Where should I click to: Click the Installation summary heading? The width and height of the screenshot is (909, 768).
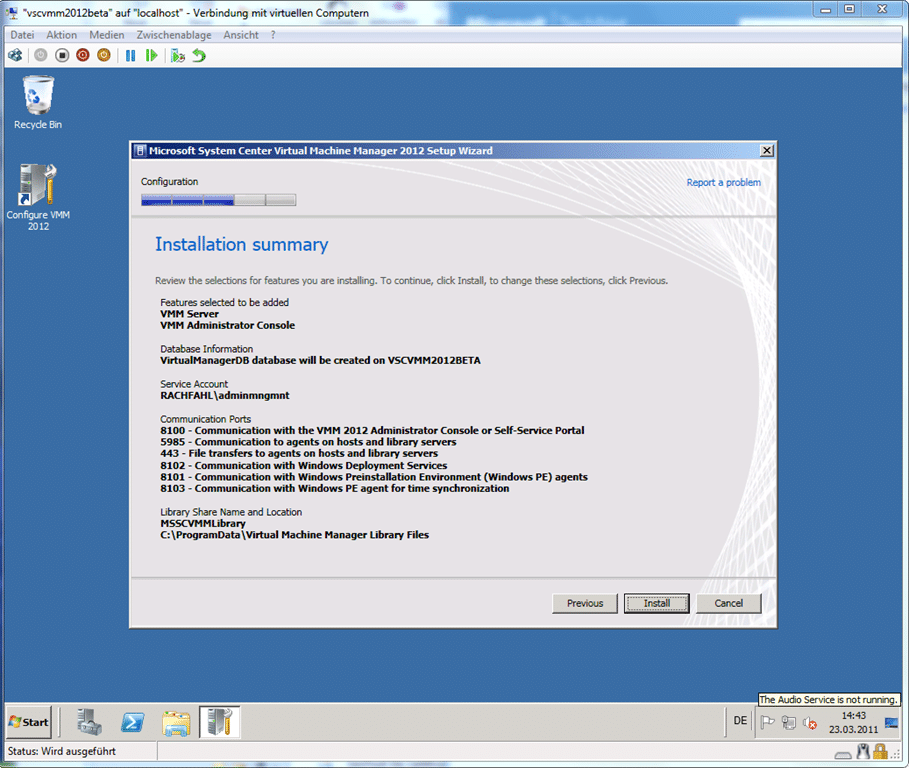coord(242,245)
